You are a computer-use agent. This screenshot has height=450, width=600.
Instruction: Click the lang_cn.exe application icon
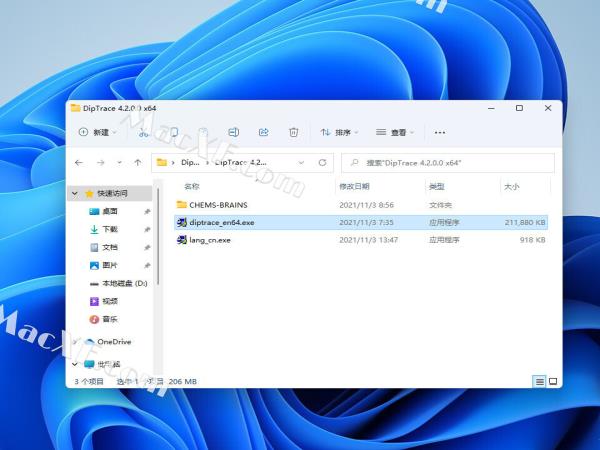click(181, 240)
